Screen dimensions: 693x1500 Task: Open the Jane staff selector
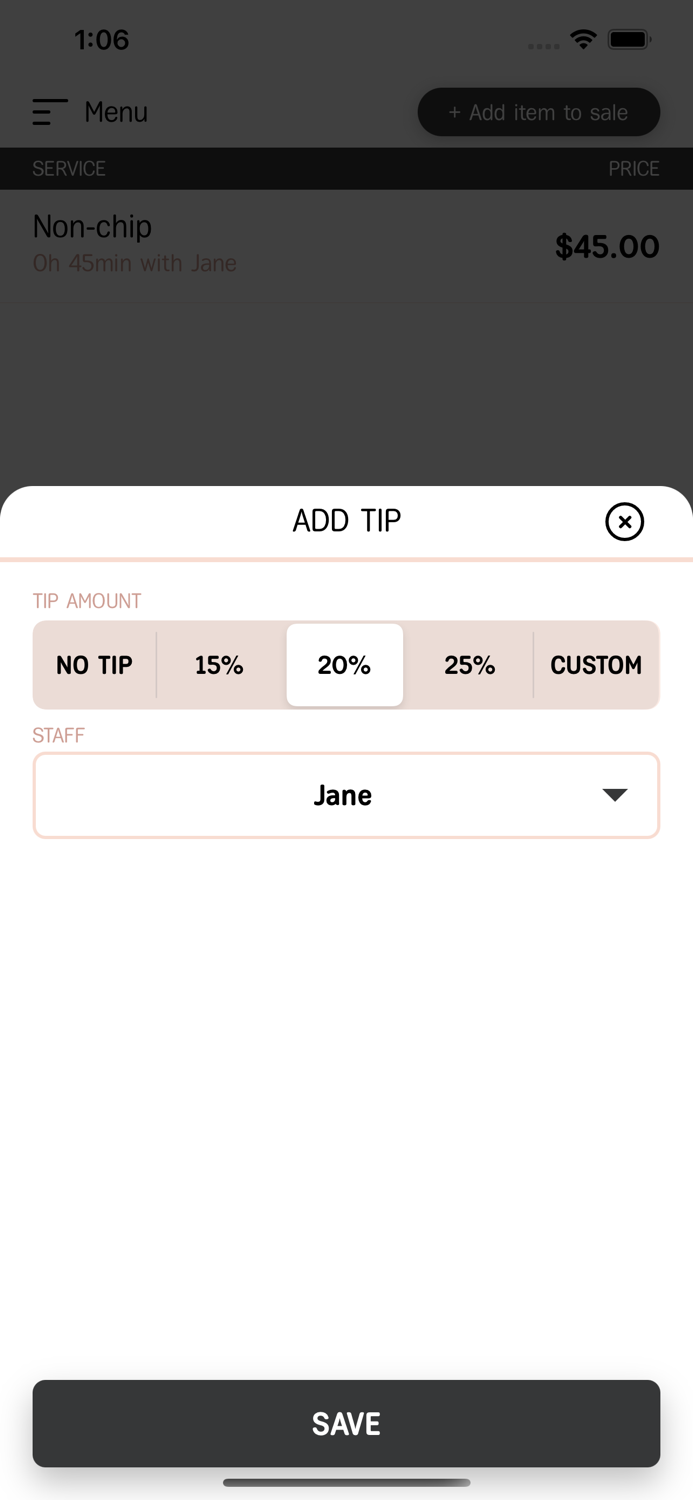coord(343,795)
